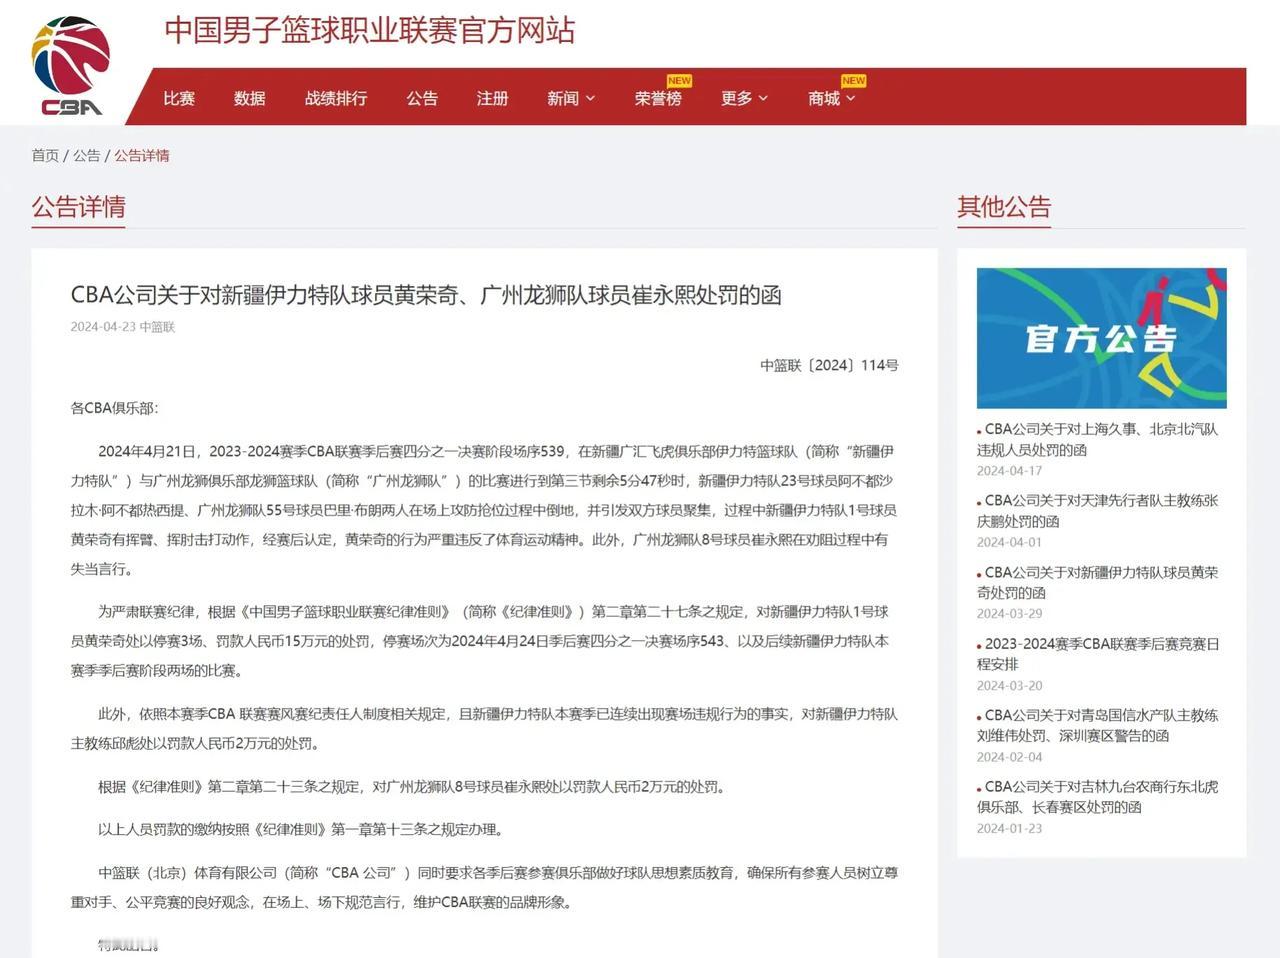Click document number 中篮联〔2024〕114号
1280x958 pixels.
click(x=829, y=365)
